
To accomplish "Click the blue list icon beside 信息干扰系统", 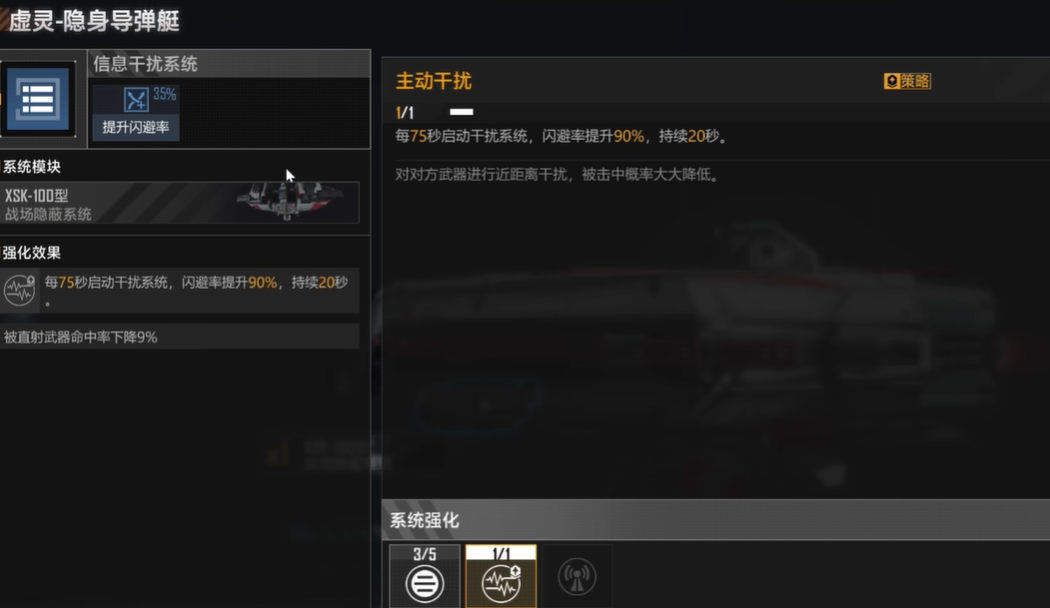I will coord(38,99).
